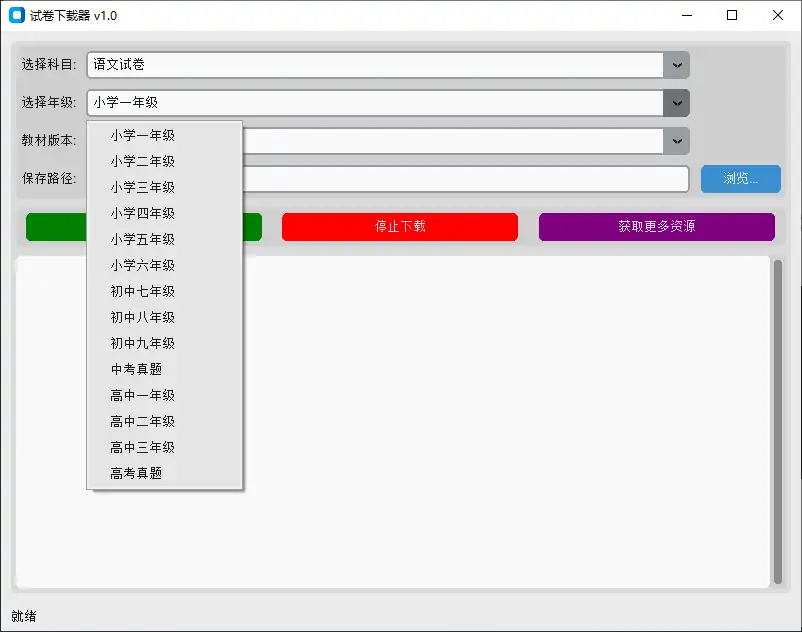Pick 小学六年级 in the grade menu

tap(140, 265)
